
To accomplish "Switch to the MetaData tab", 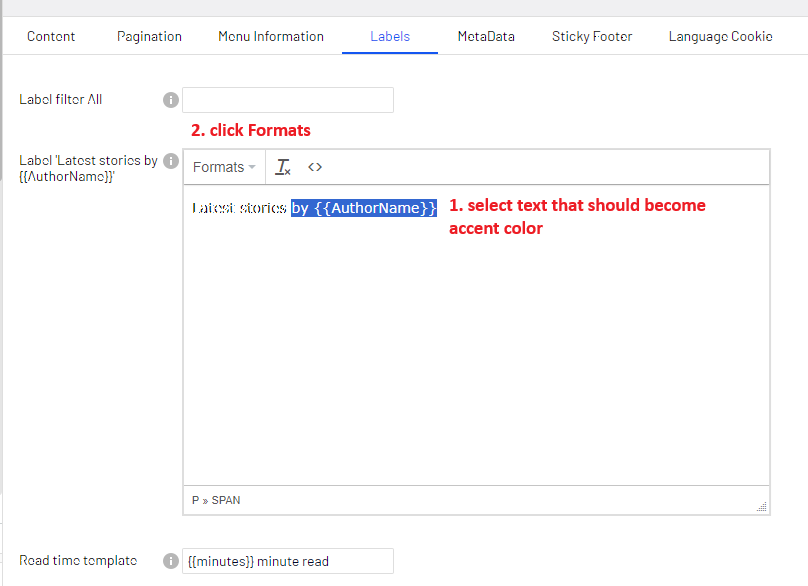I will point(486,36).
